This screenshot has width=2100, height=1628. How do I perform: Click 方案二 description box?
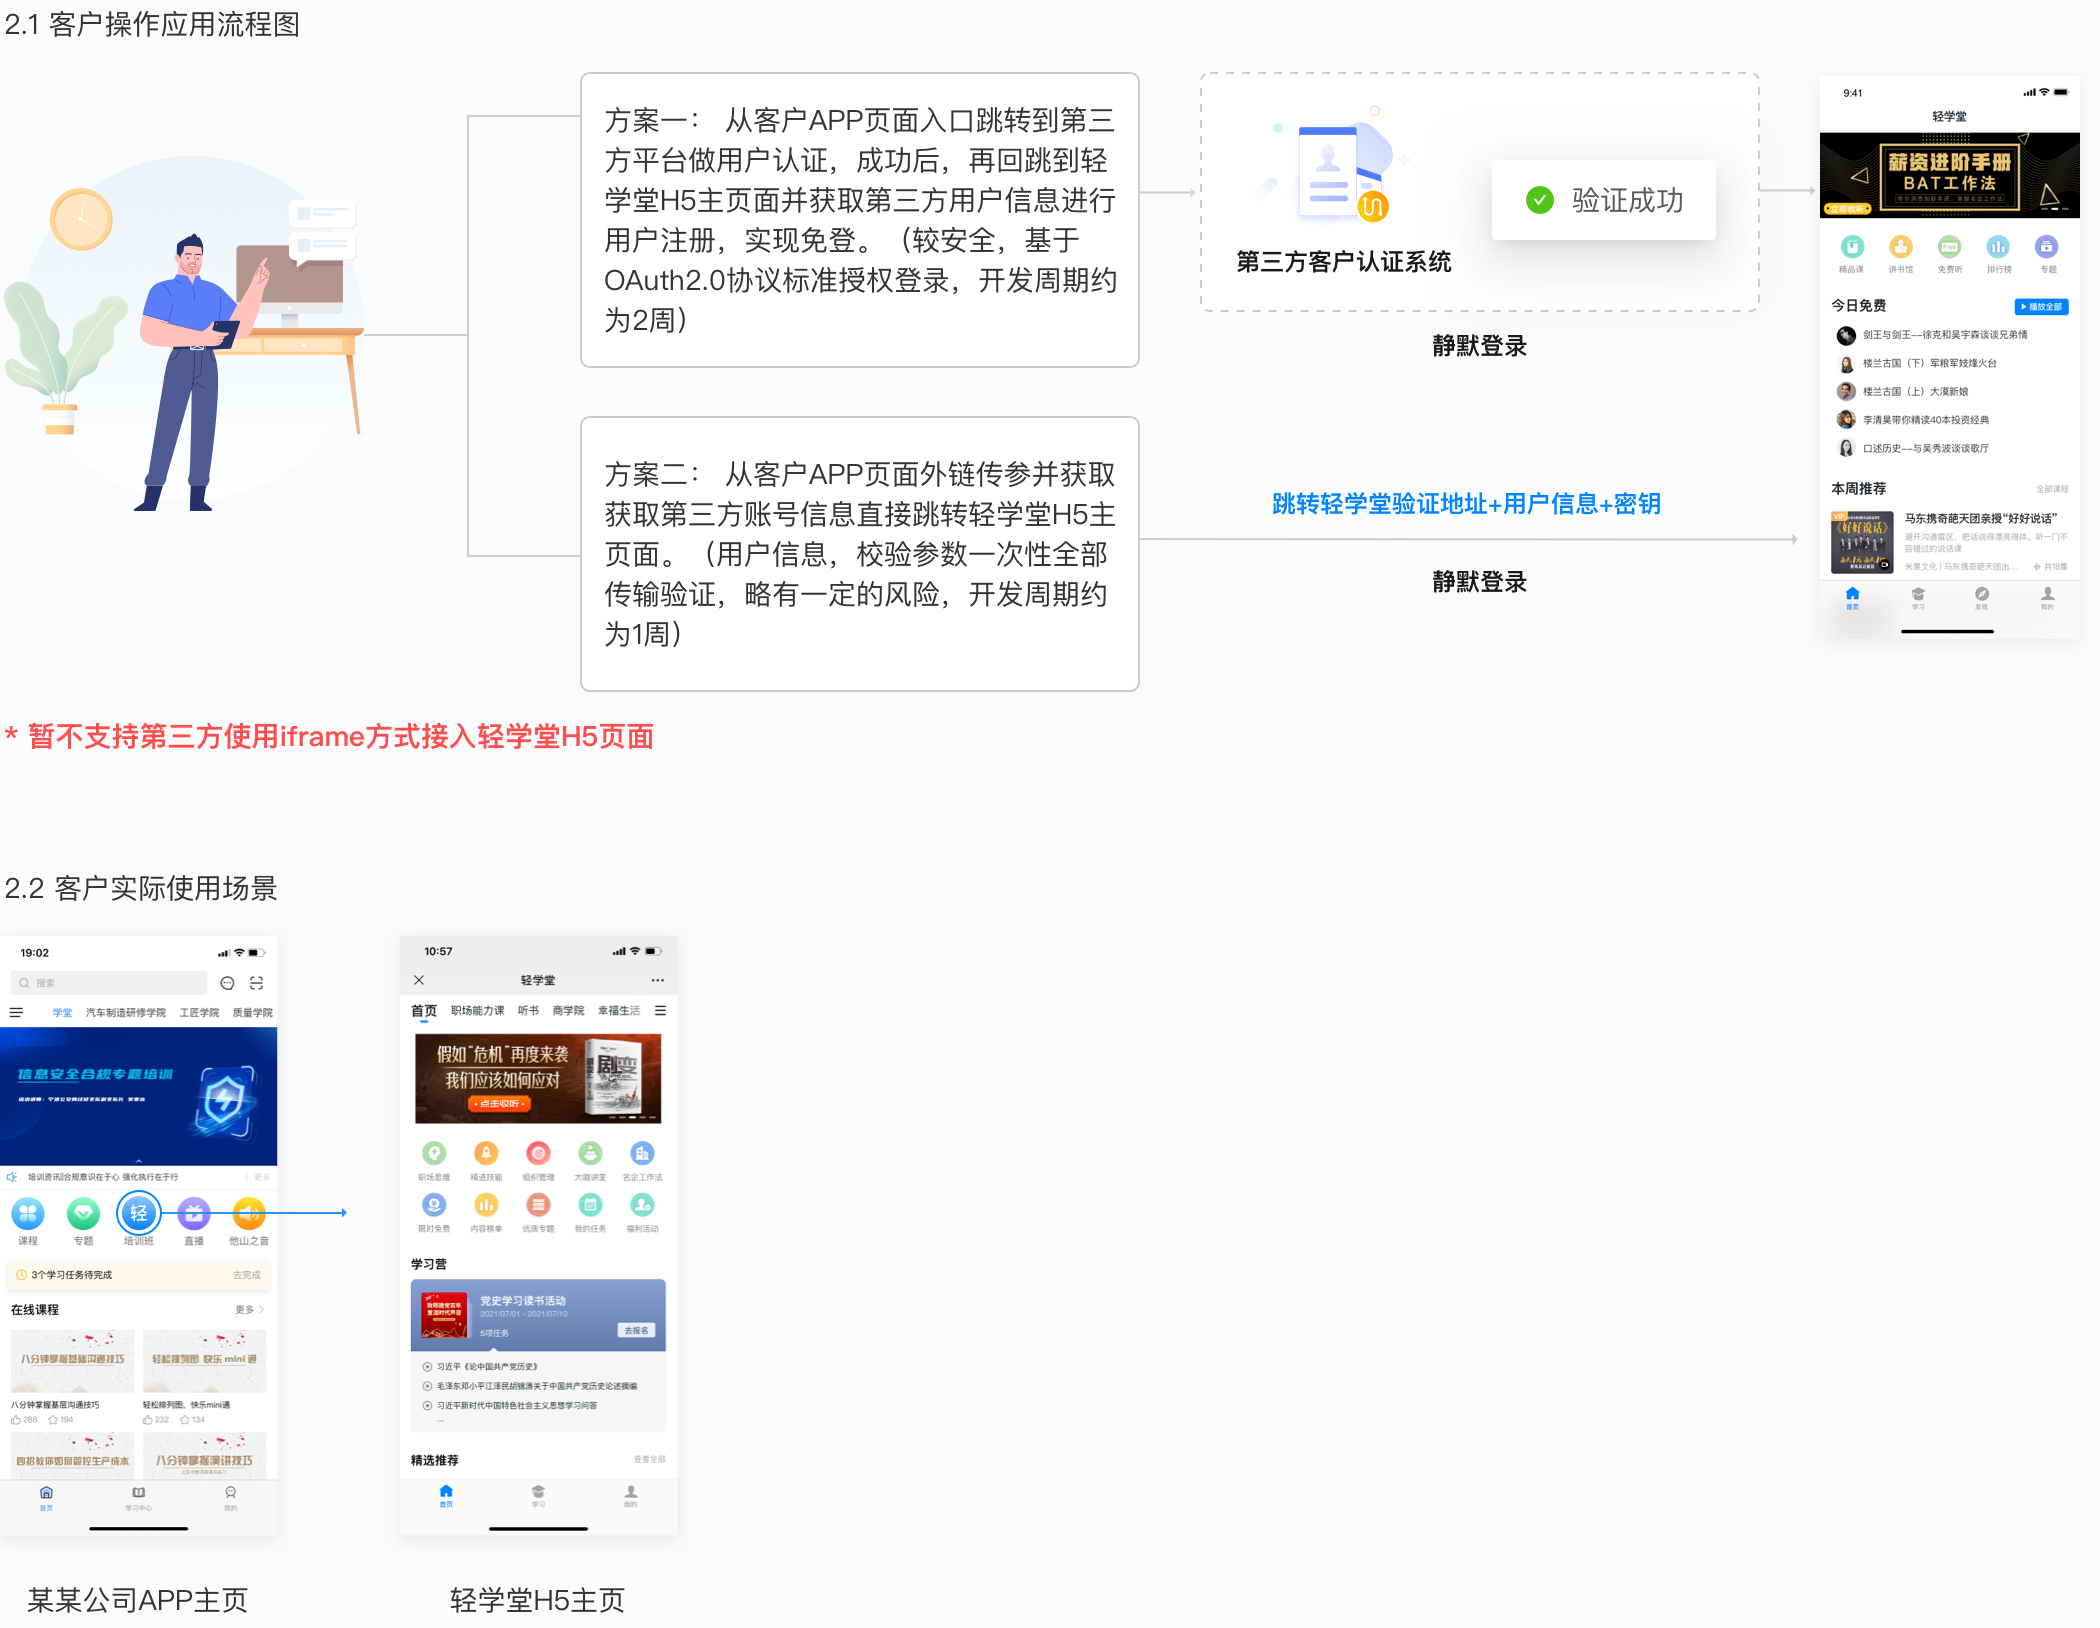click(859, 554)
